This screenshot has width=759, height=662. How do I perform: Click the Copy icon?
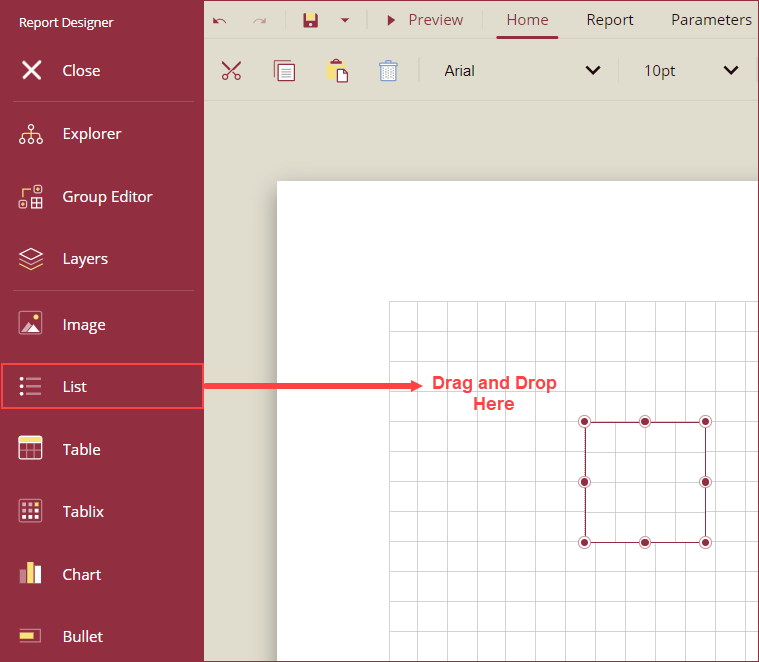point(285,71)
